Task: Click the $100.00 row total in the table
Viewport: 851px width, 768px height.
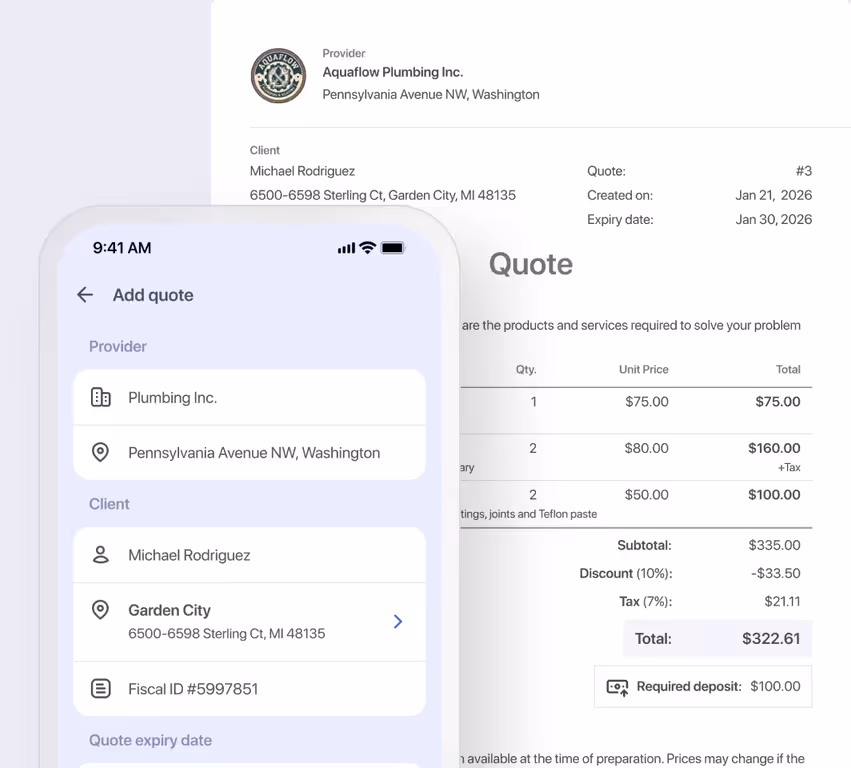Action: tap(774, 495)
